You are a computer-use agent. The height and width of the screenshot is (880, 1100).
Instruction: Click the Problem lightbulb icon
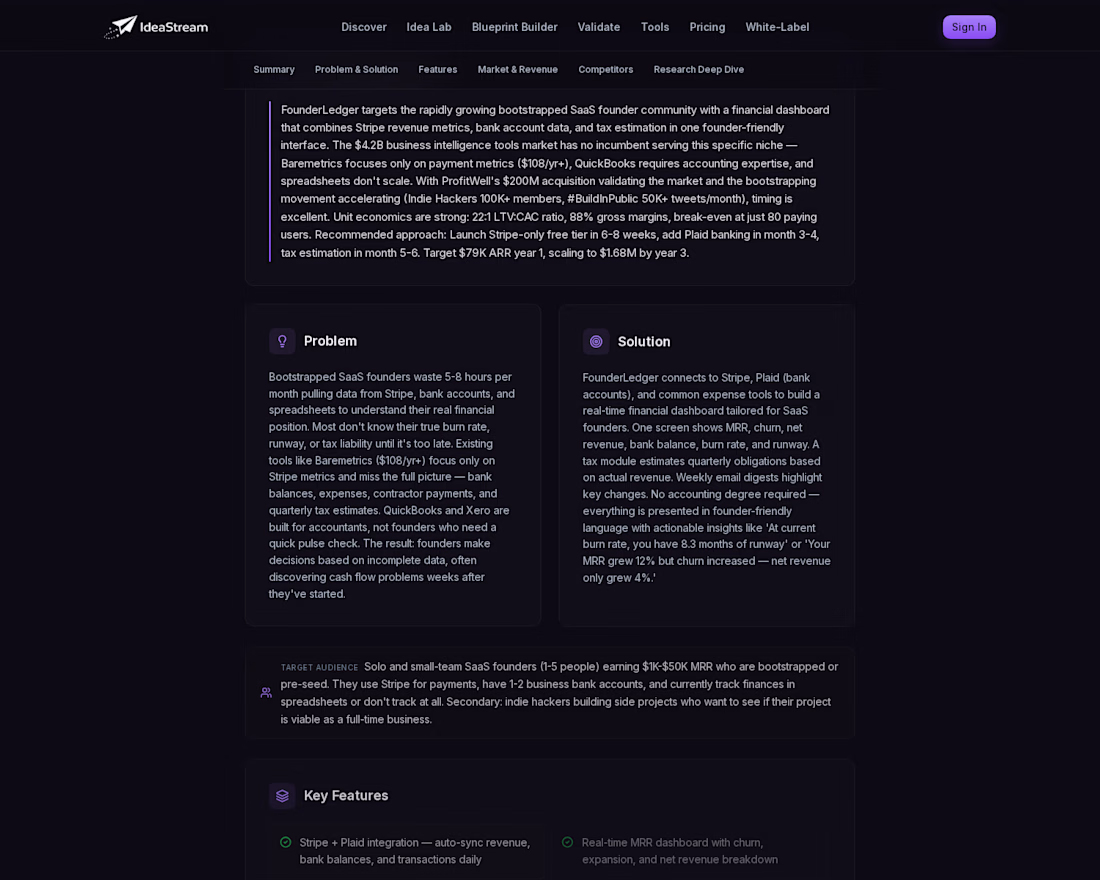click(282, 341)
